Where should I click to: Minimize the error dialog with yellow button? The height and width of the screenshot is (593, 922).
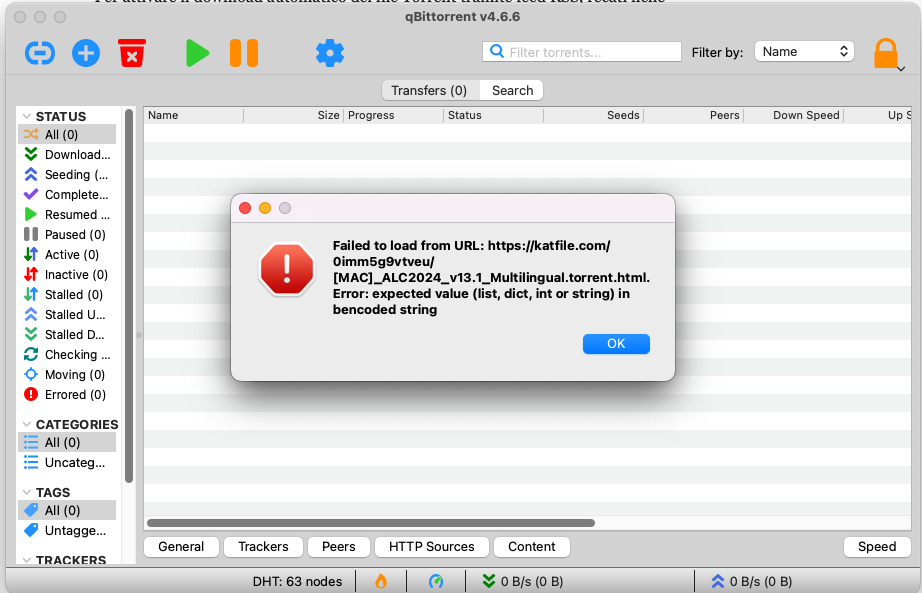coord(265,208)
